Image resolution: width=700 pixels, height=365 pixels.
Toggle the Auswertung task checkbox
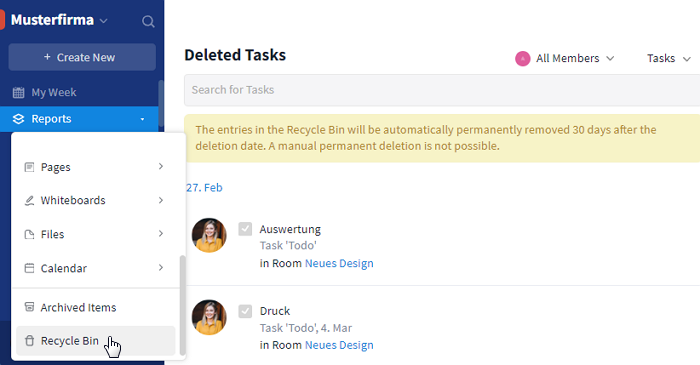[x=245, y=229]
